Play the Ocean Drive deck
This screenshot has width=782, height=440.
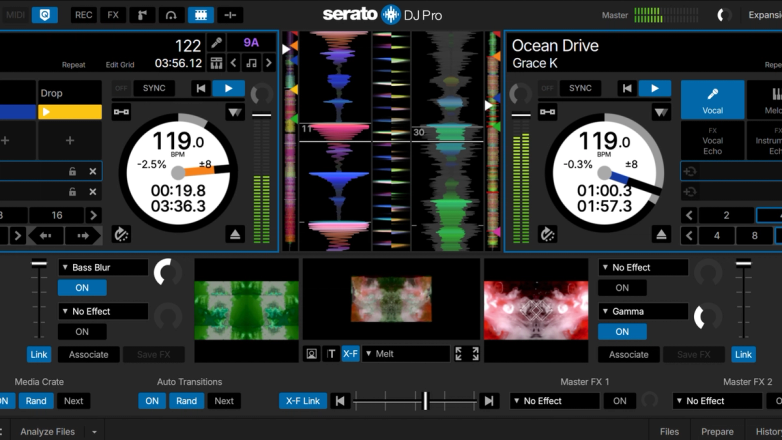[655, 88]
